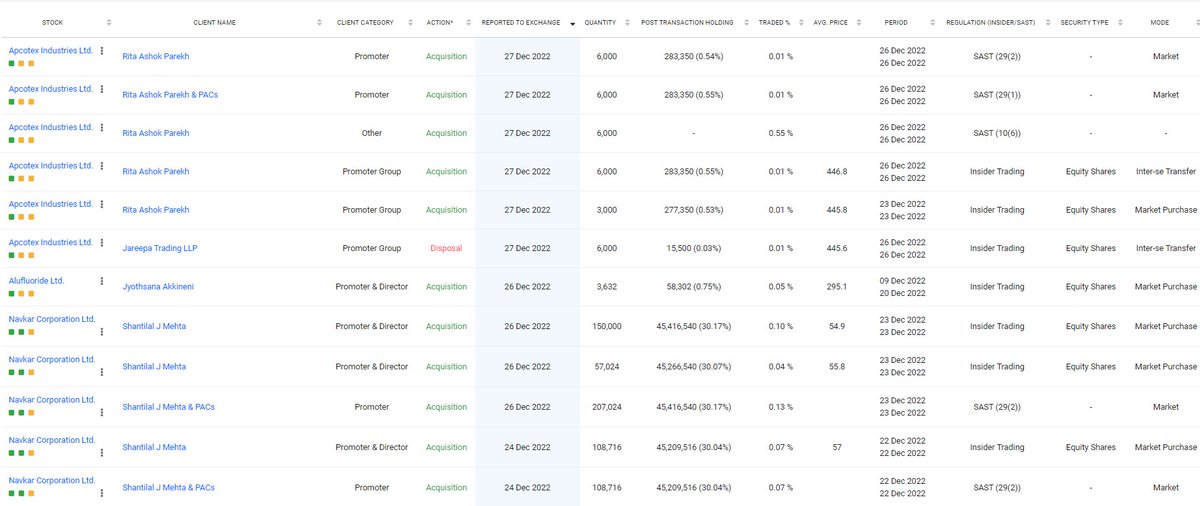The image size is (1200, 506).
Task: Click the red Disposal action text
Action: click(x=446, y=248)
